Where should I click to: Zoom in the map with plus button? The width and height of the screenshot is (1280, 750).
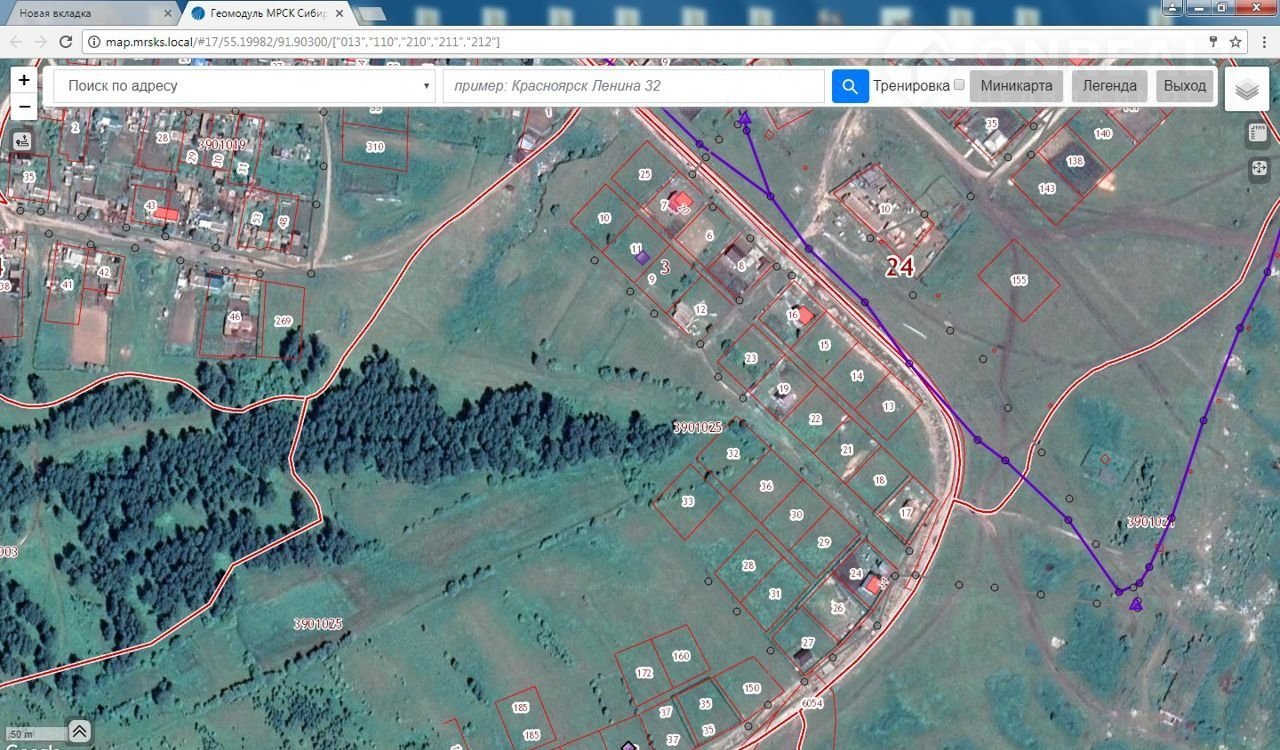point(24,79)
